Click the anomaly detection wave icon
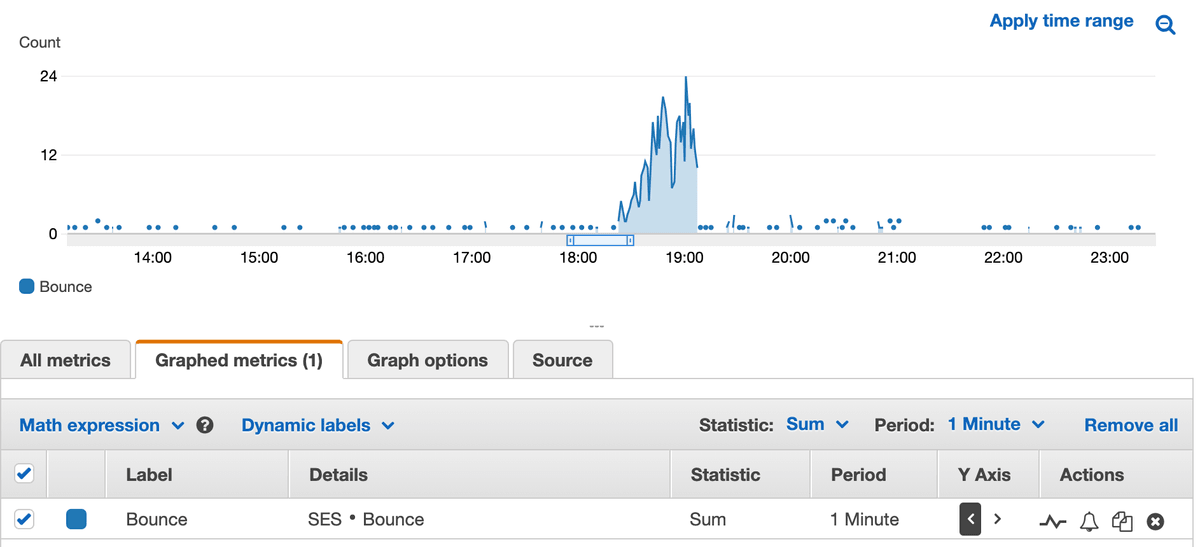1200x547 pixels. 1053,521
